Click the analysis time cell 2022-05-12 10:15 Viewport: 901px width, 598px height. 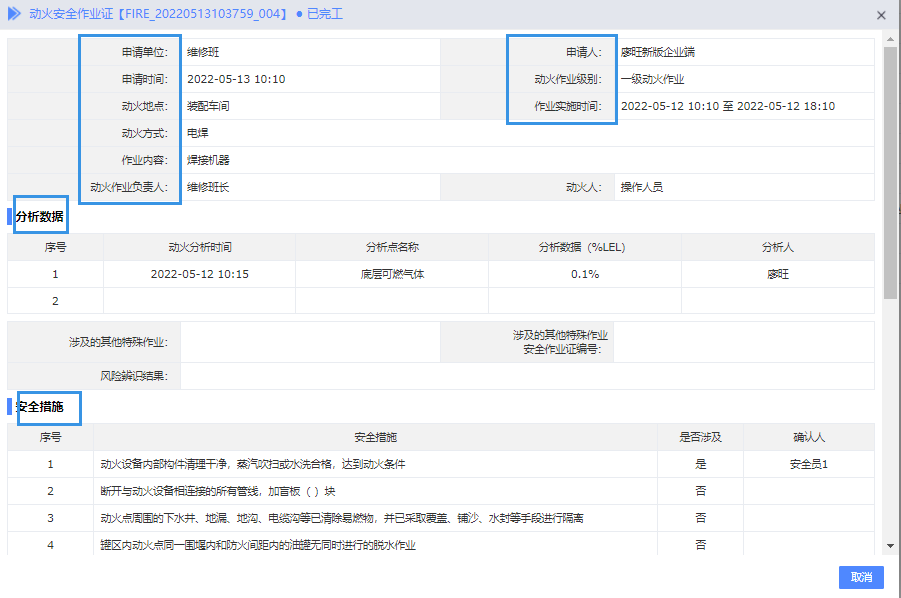(x=199, y=275)
